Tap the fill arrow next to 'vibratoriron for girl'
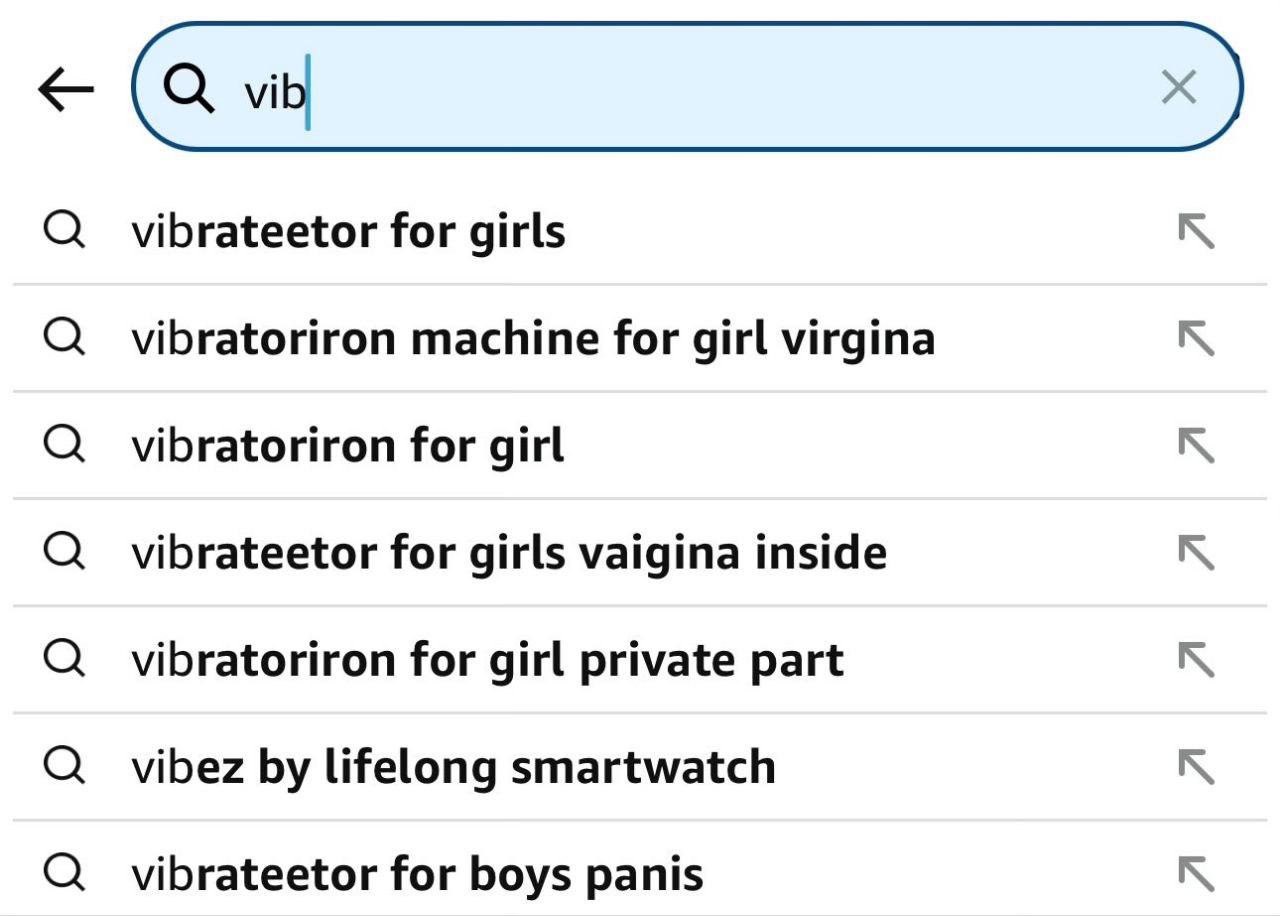 pos(1196,445)
